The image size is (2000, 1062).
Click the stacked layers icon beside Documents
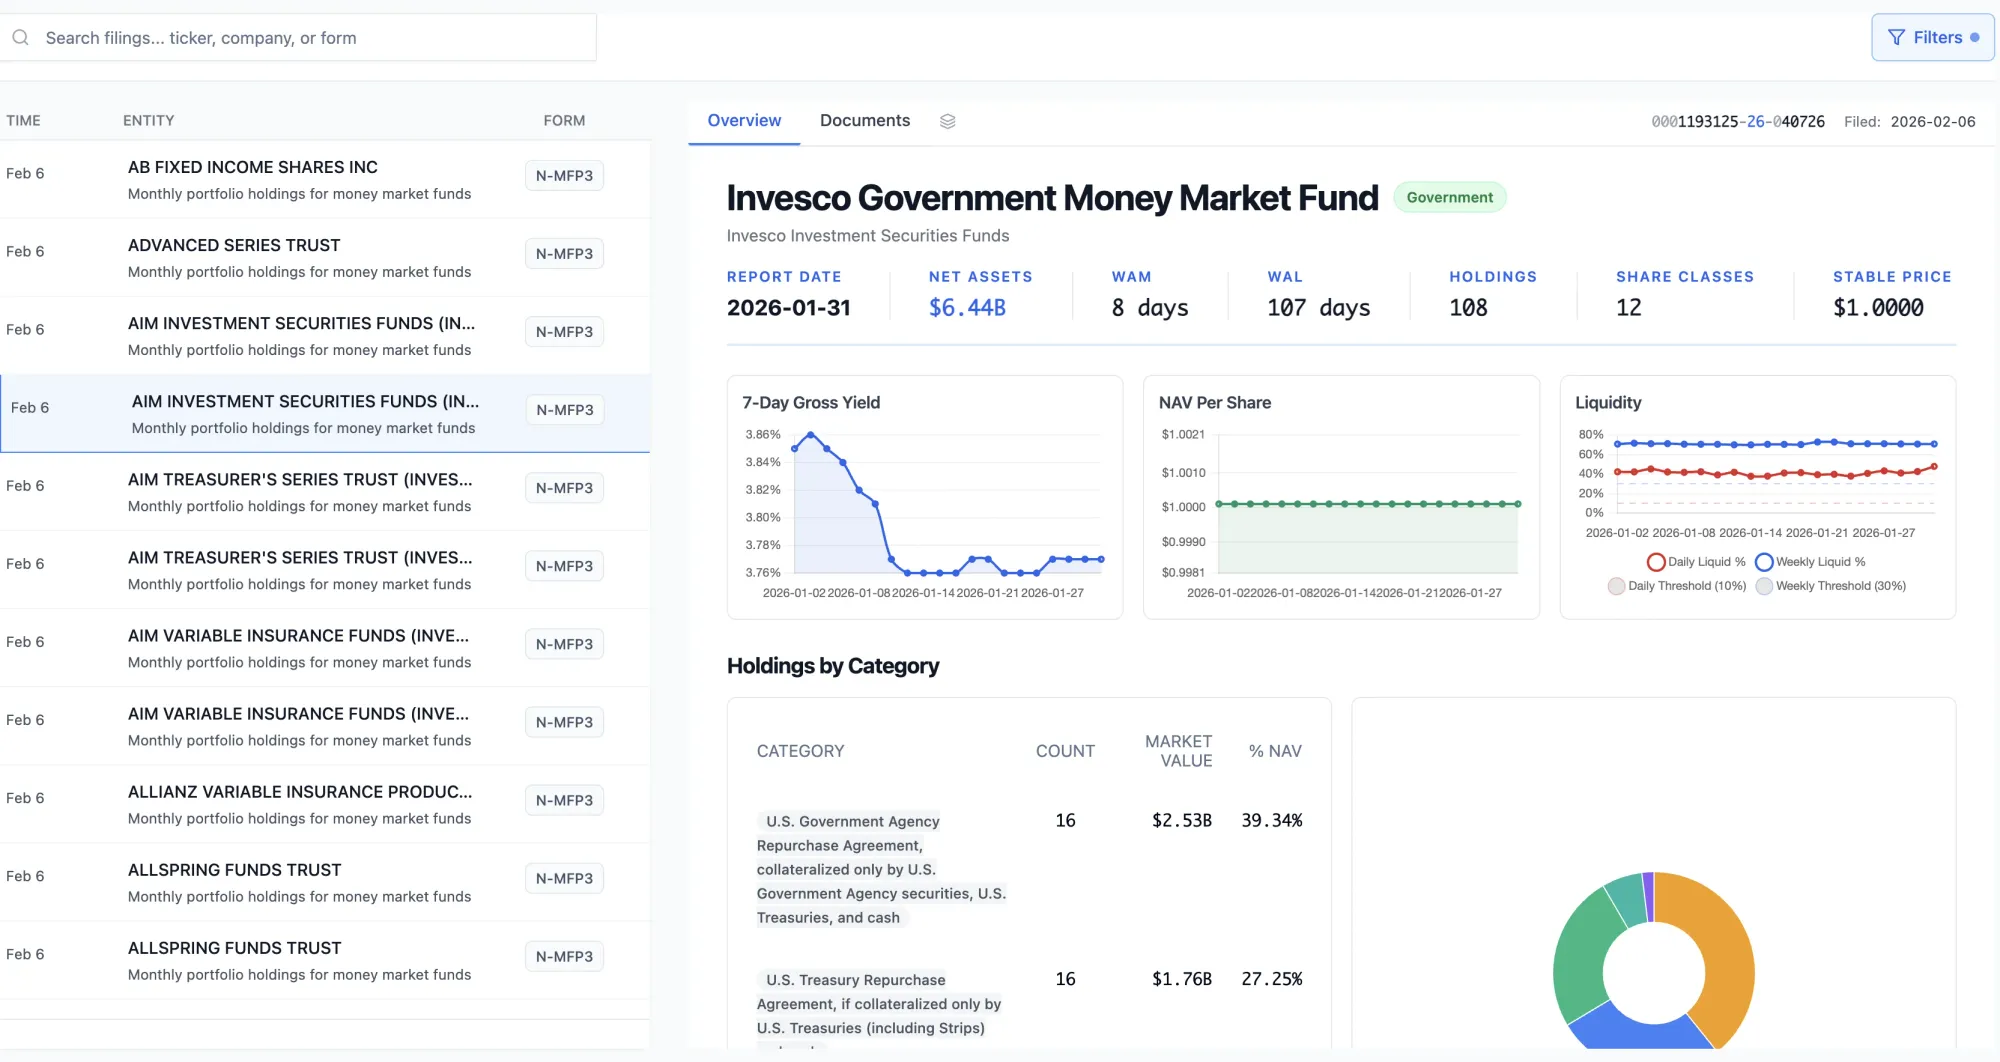947,121
